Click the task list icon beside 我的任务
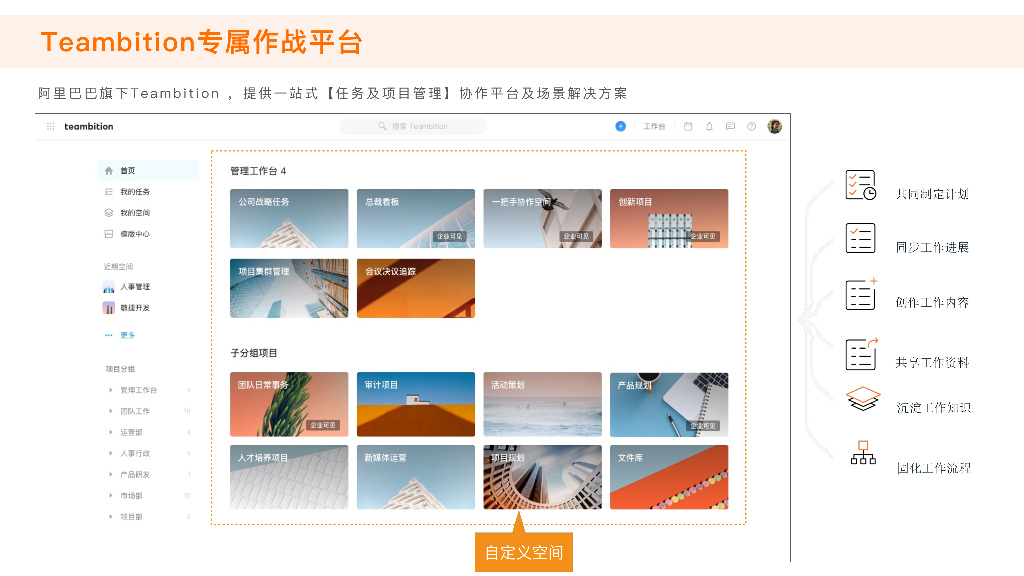Viewport: 1024px width, 576px height. tap(109, 191)
